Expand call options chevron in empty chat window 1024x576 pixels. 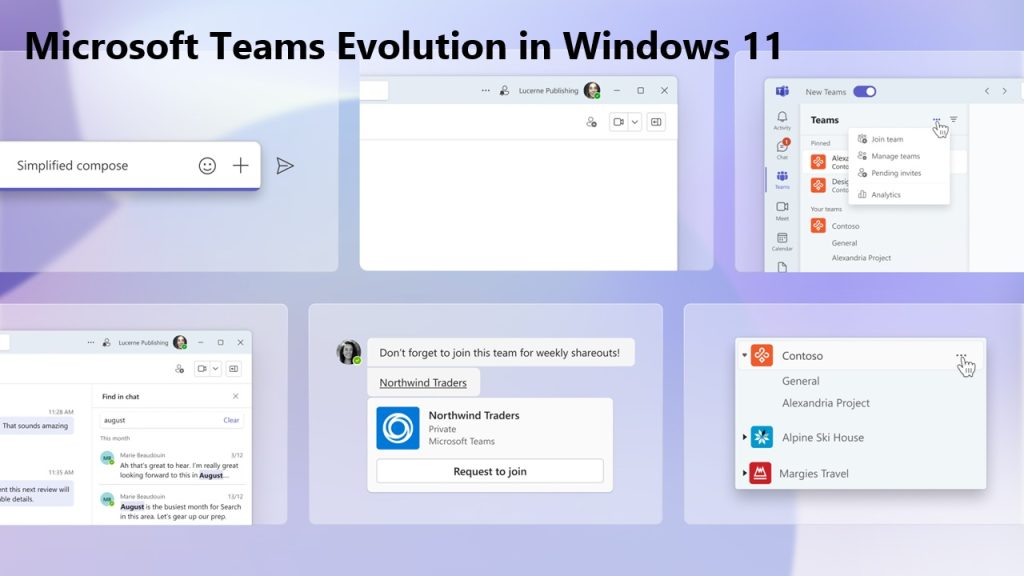[634, 122]
